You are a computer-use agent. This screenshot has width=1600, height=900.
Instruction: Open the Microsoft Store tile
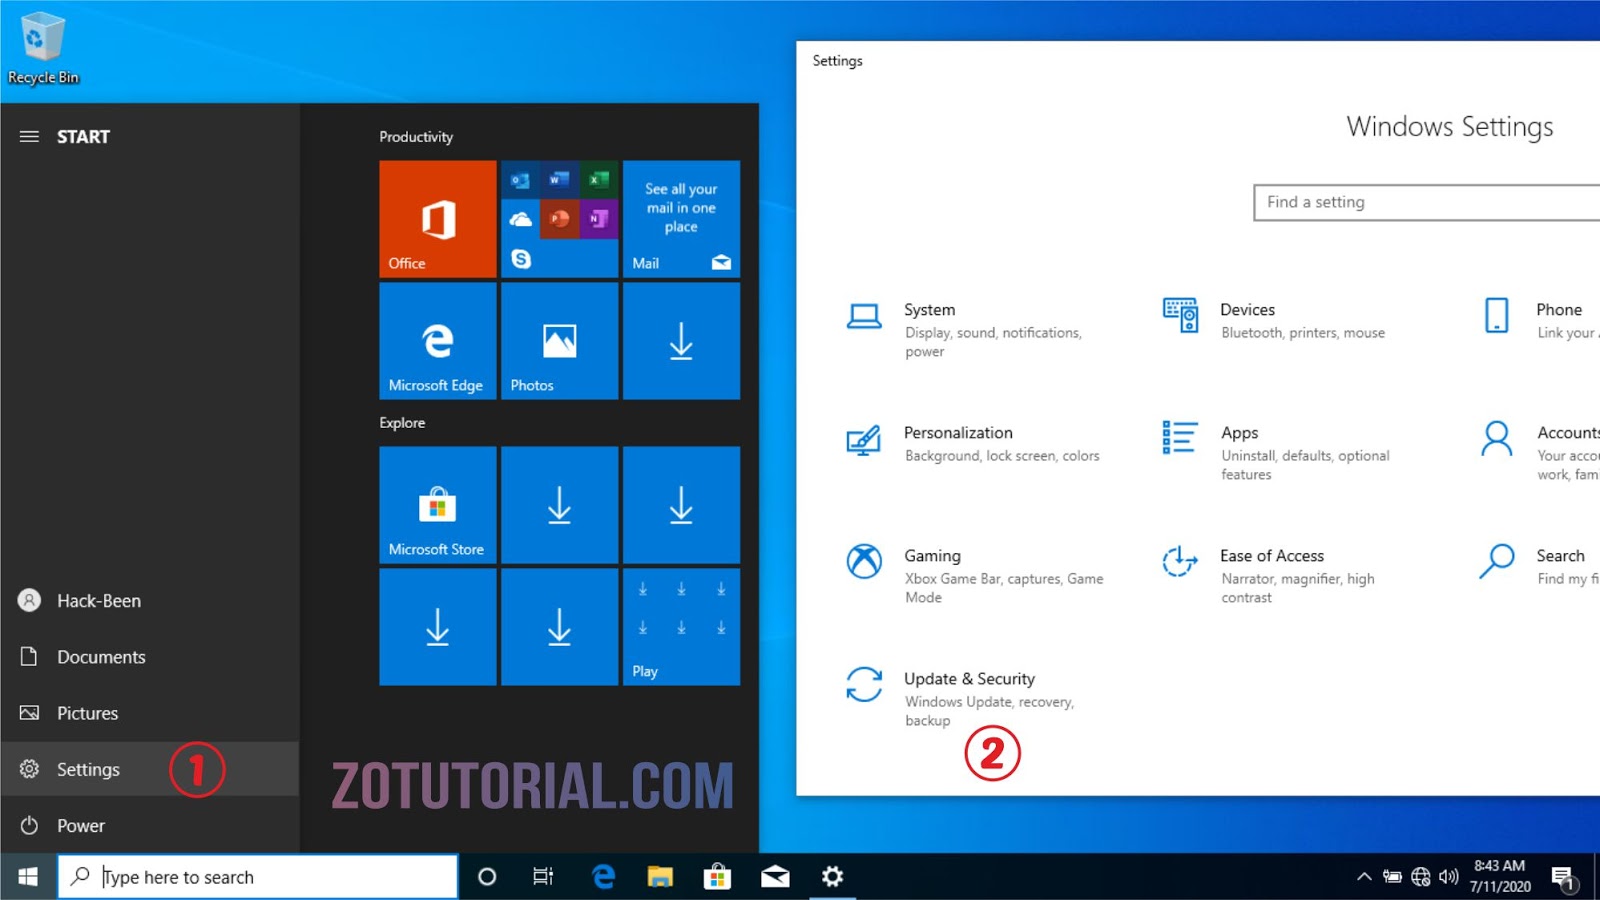438,505
